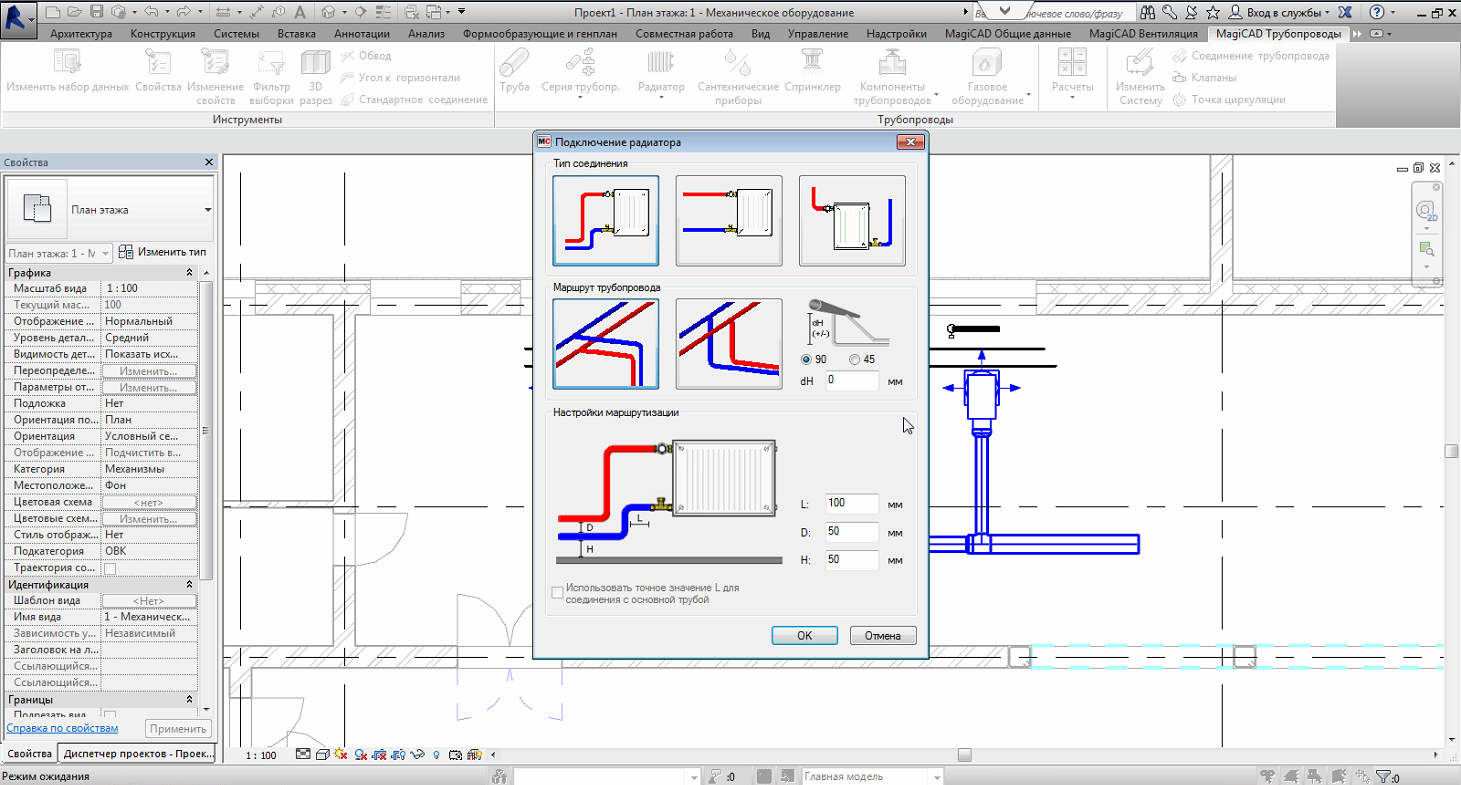This screenshot has width=1461, height=785.
Task: Open the 'План этажа: 1 - М' instance dropdown
Action: [x=59, y=253]
